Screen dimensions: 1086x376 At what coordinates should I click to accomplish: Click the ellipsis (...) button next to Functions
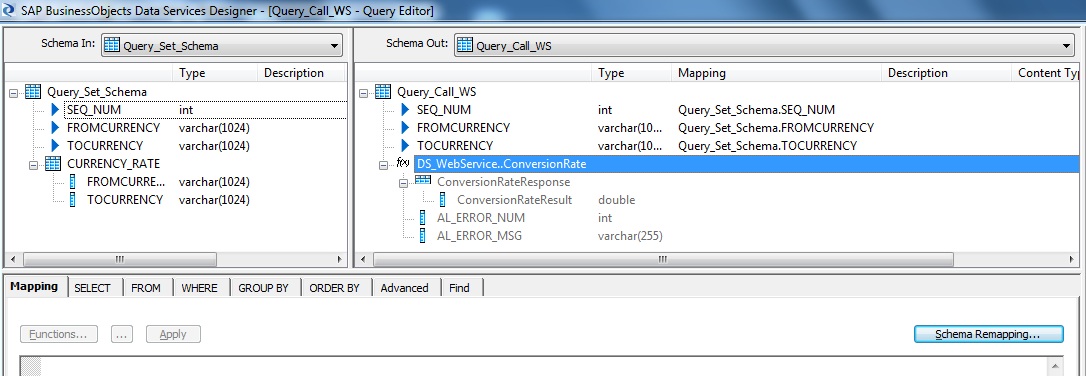point(121,334)
